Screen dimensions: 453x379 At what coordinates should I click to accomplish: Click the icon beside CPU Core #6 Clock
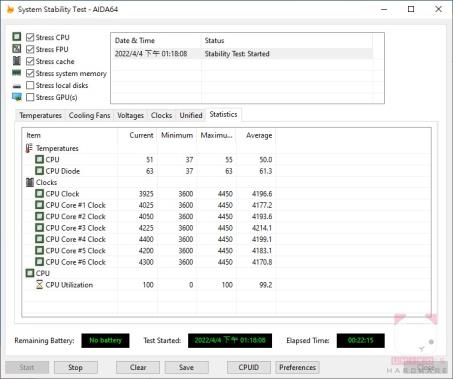(40, 262)
